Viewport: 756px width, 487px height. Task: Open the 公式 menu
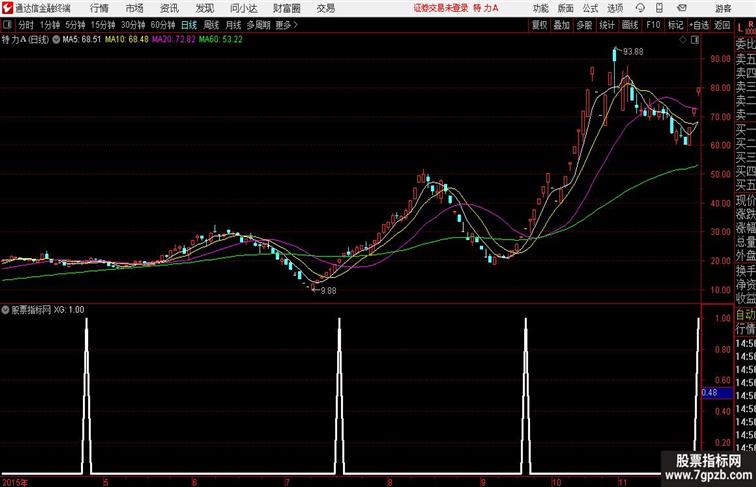[590, 8]
